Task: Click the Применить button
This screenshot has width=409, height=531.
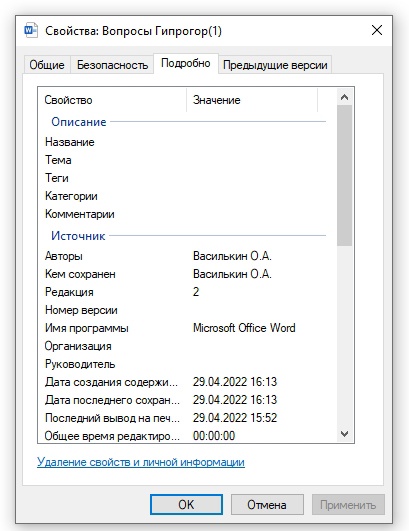Action: click(x=348, y=505)
